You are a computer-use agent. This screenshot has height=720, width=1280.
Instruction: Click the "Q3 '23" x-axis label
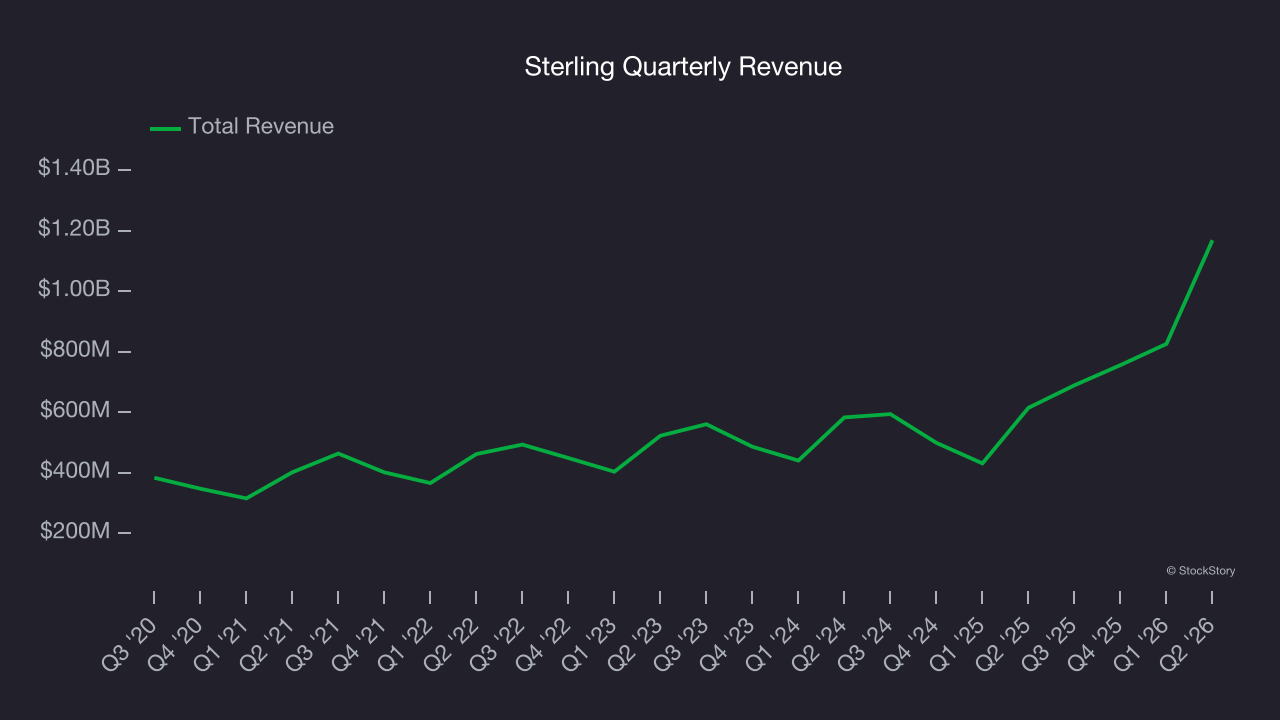(683, 643)
